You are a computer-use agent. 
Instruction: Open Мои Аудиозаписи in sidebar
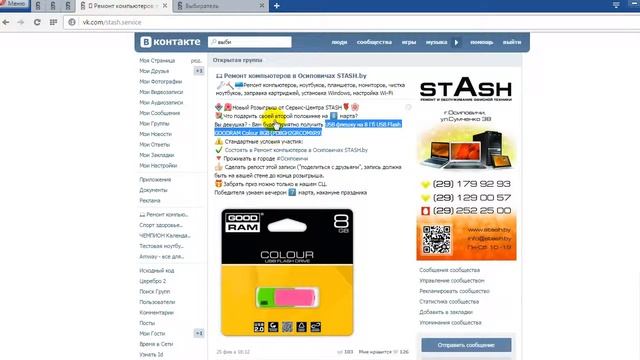[161, 102]
